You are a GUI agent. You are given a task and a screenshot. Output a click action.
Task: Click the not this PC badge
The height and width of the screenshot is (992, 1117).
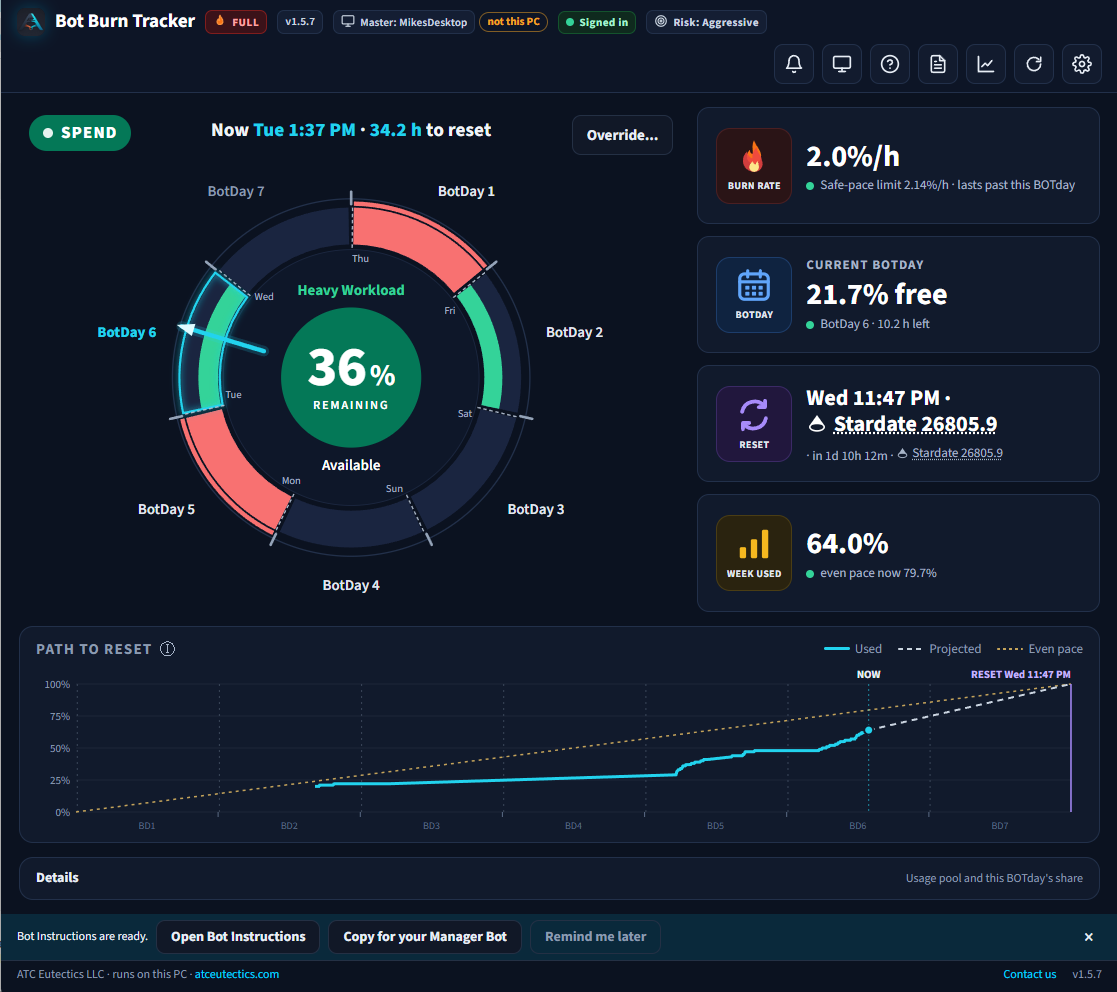(514, 22)
